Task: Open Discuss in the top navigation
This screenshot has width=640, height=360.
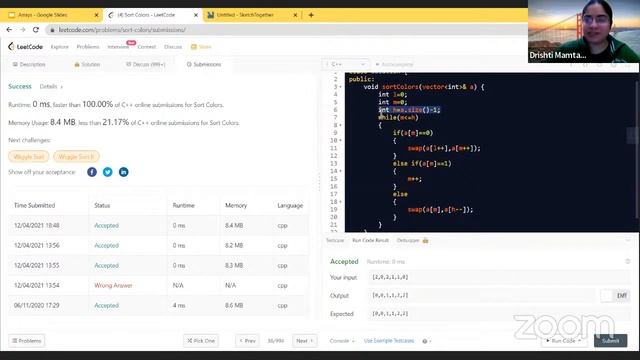Action: coord(173,47)
